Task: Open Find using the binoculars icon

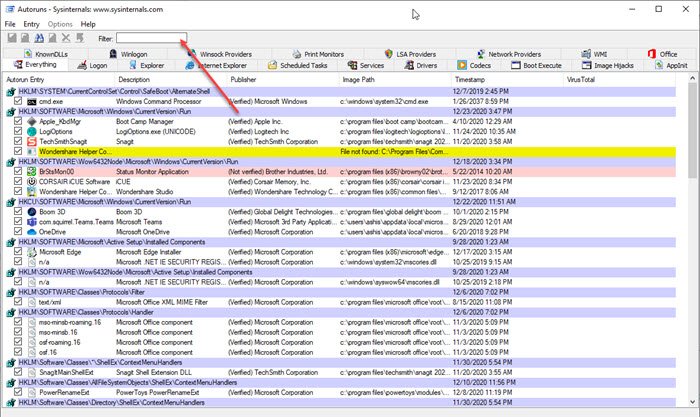Action: (x=39, y=38)
